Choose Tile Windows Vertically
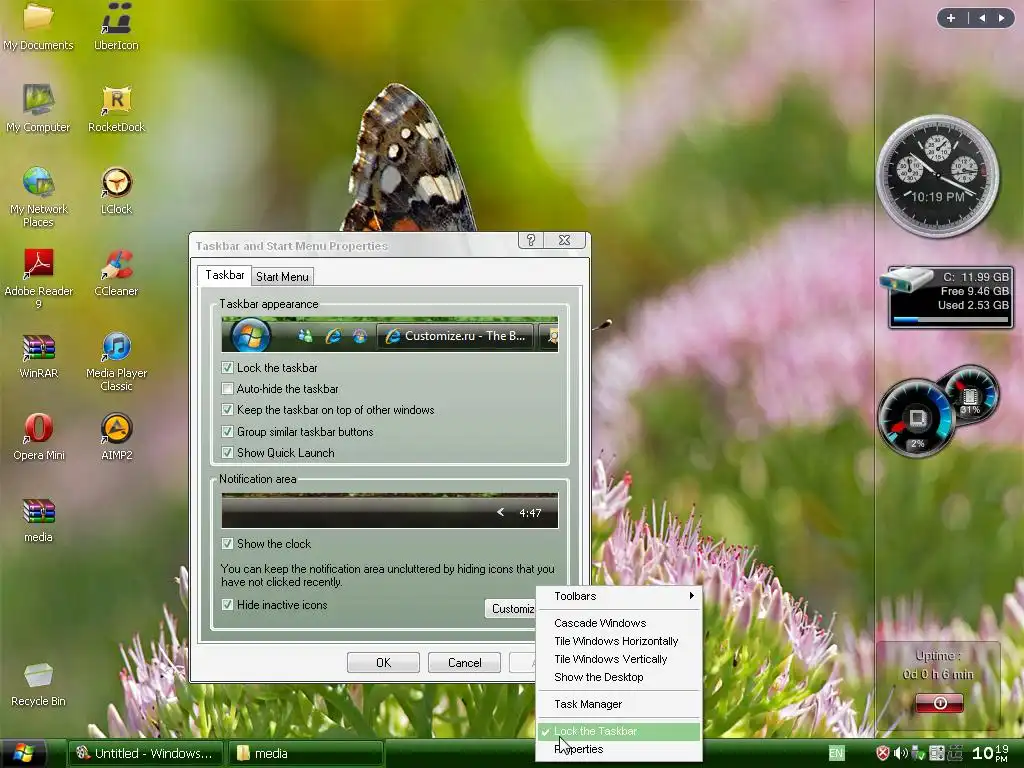Screen dimensions: 1024x768 tap(618, 660)
